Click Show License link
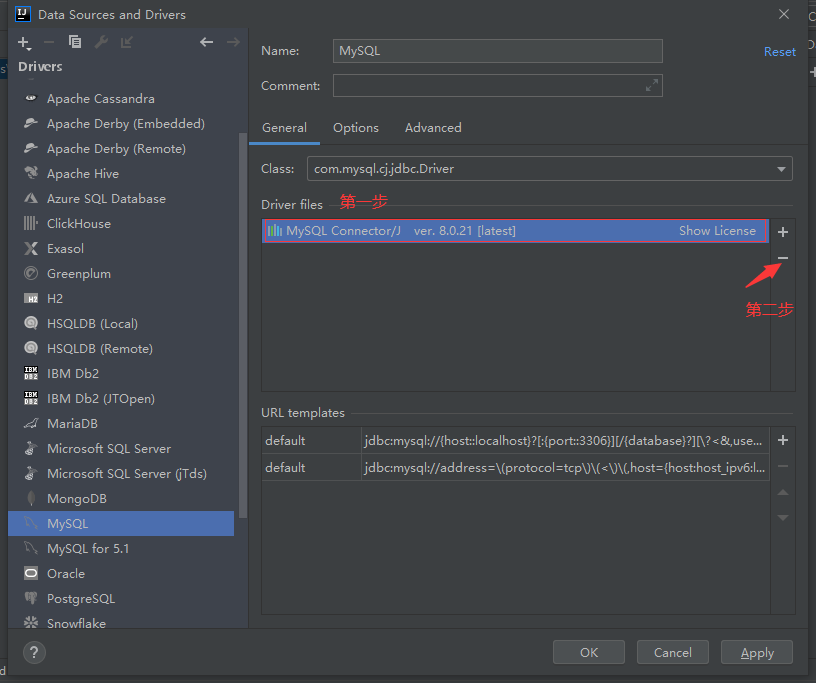The height and width of the screenshot is (683, 816). pos(717,231)
